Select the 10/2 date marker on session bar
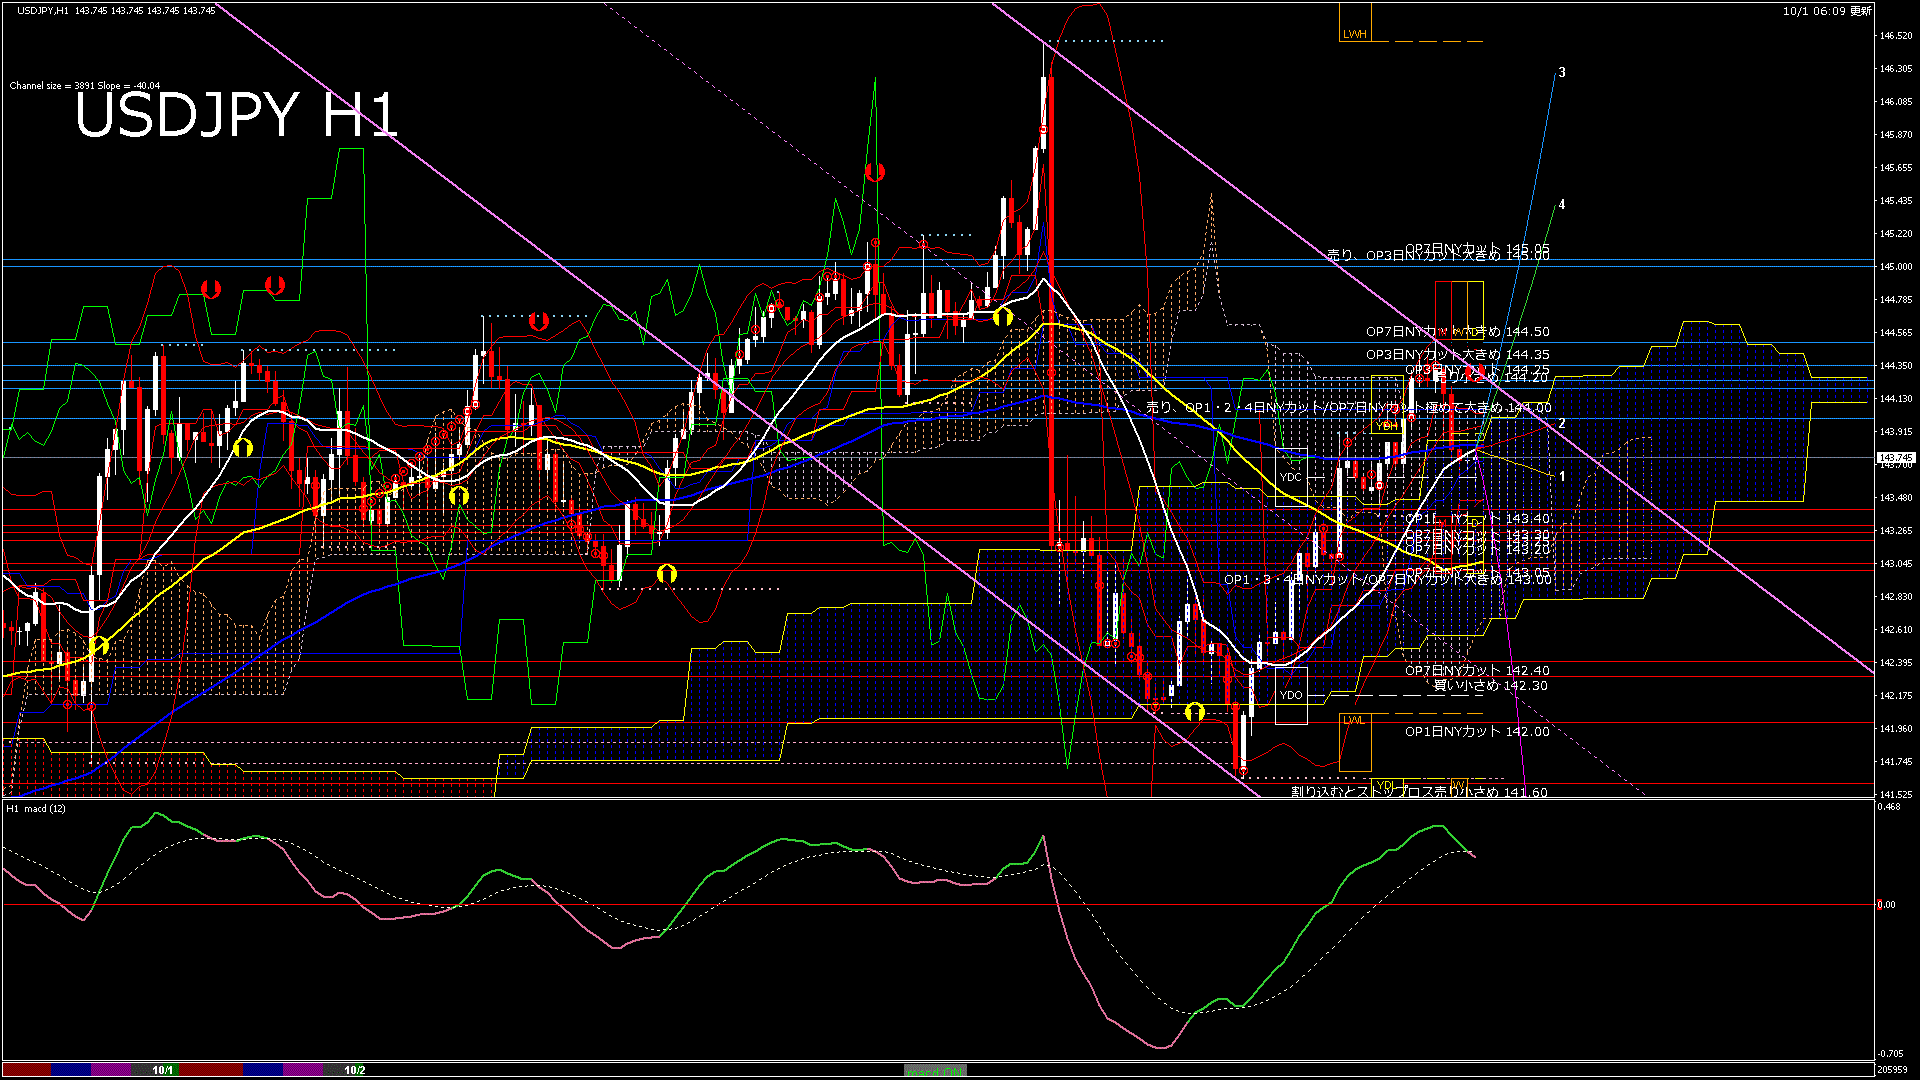Screen dimensions: 1920x1080 click(x=354, y=1070)
